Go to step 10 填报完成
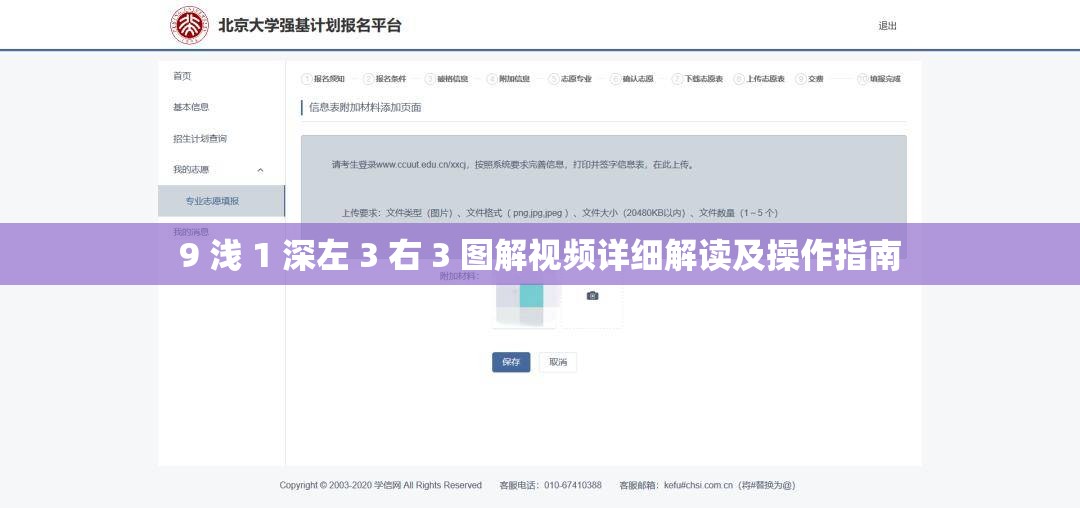 click(879, 79)
